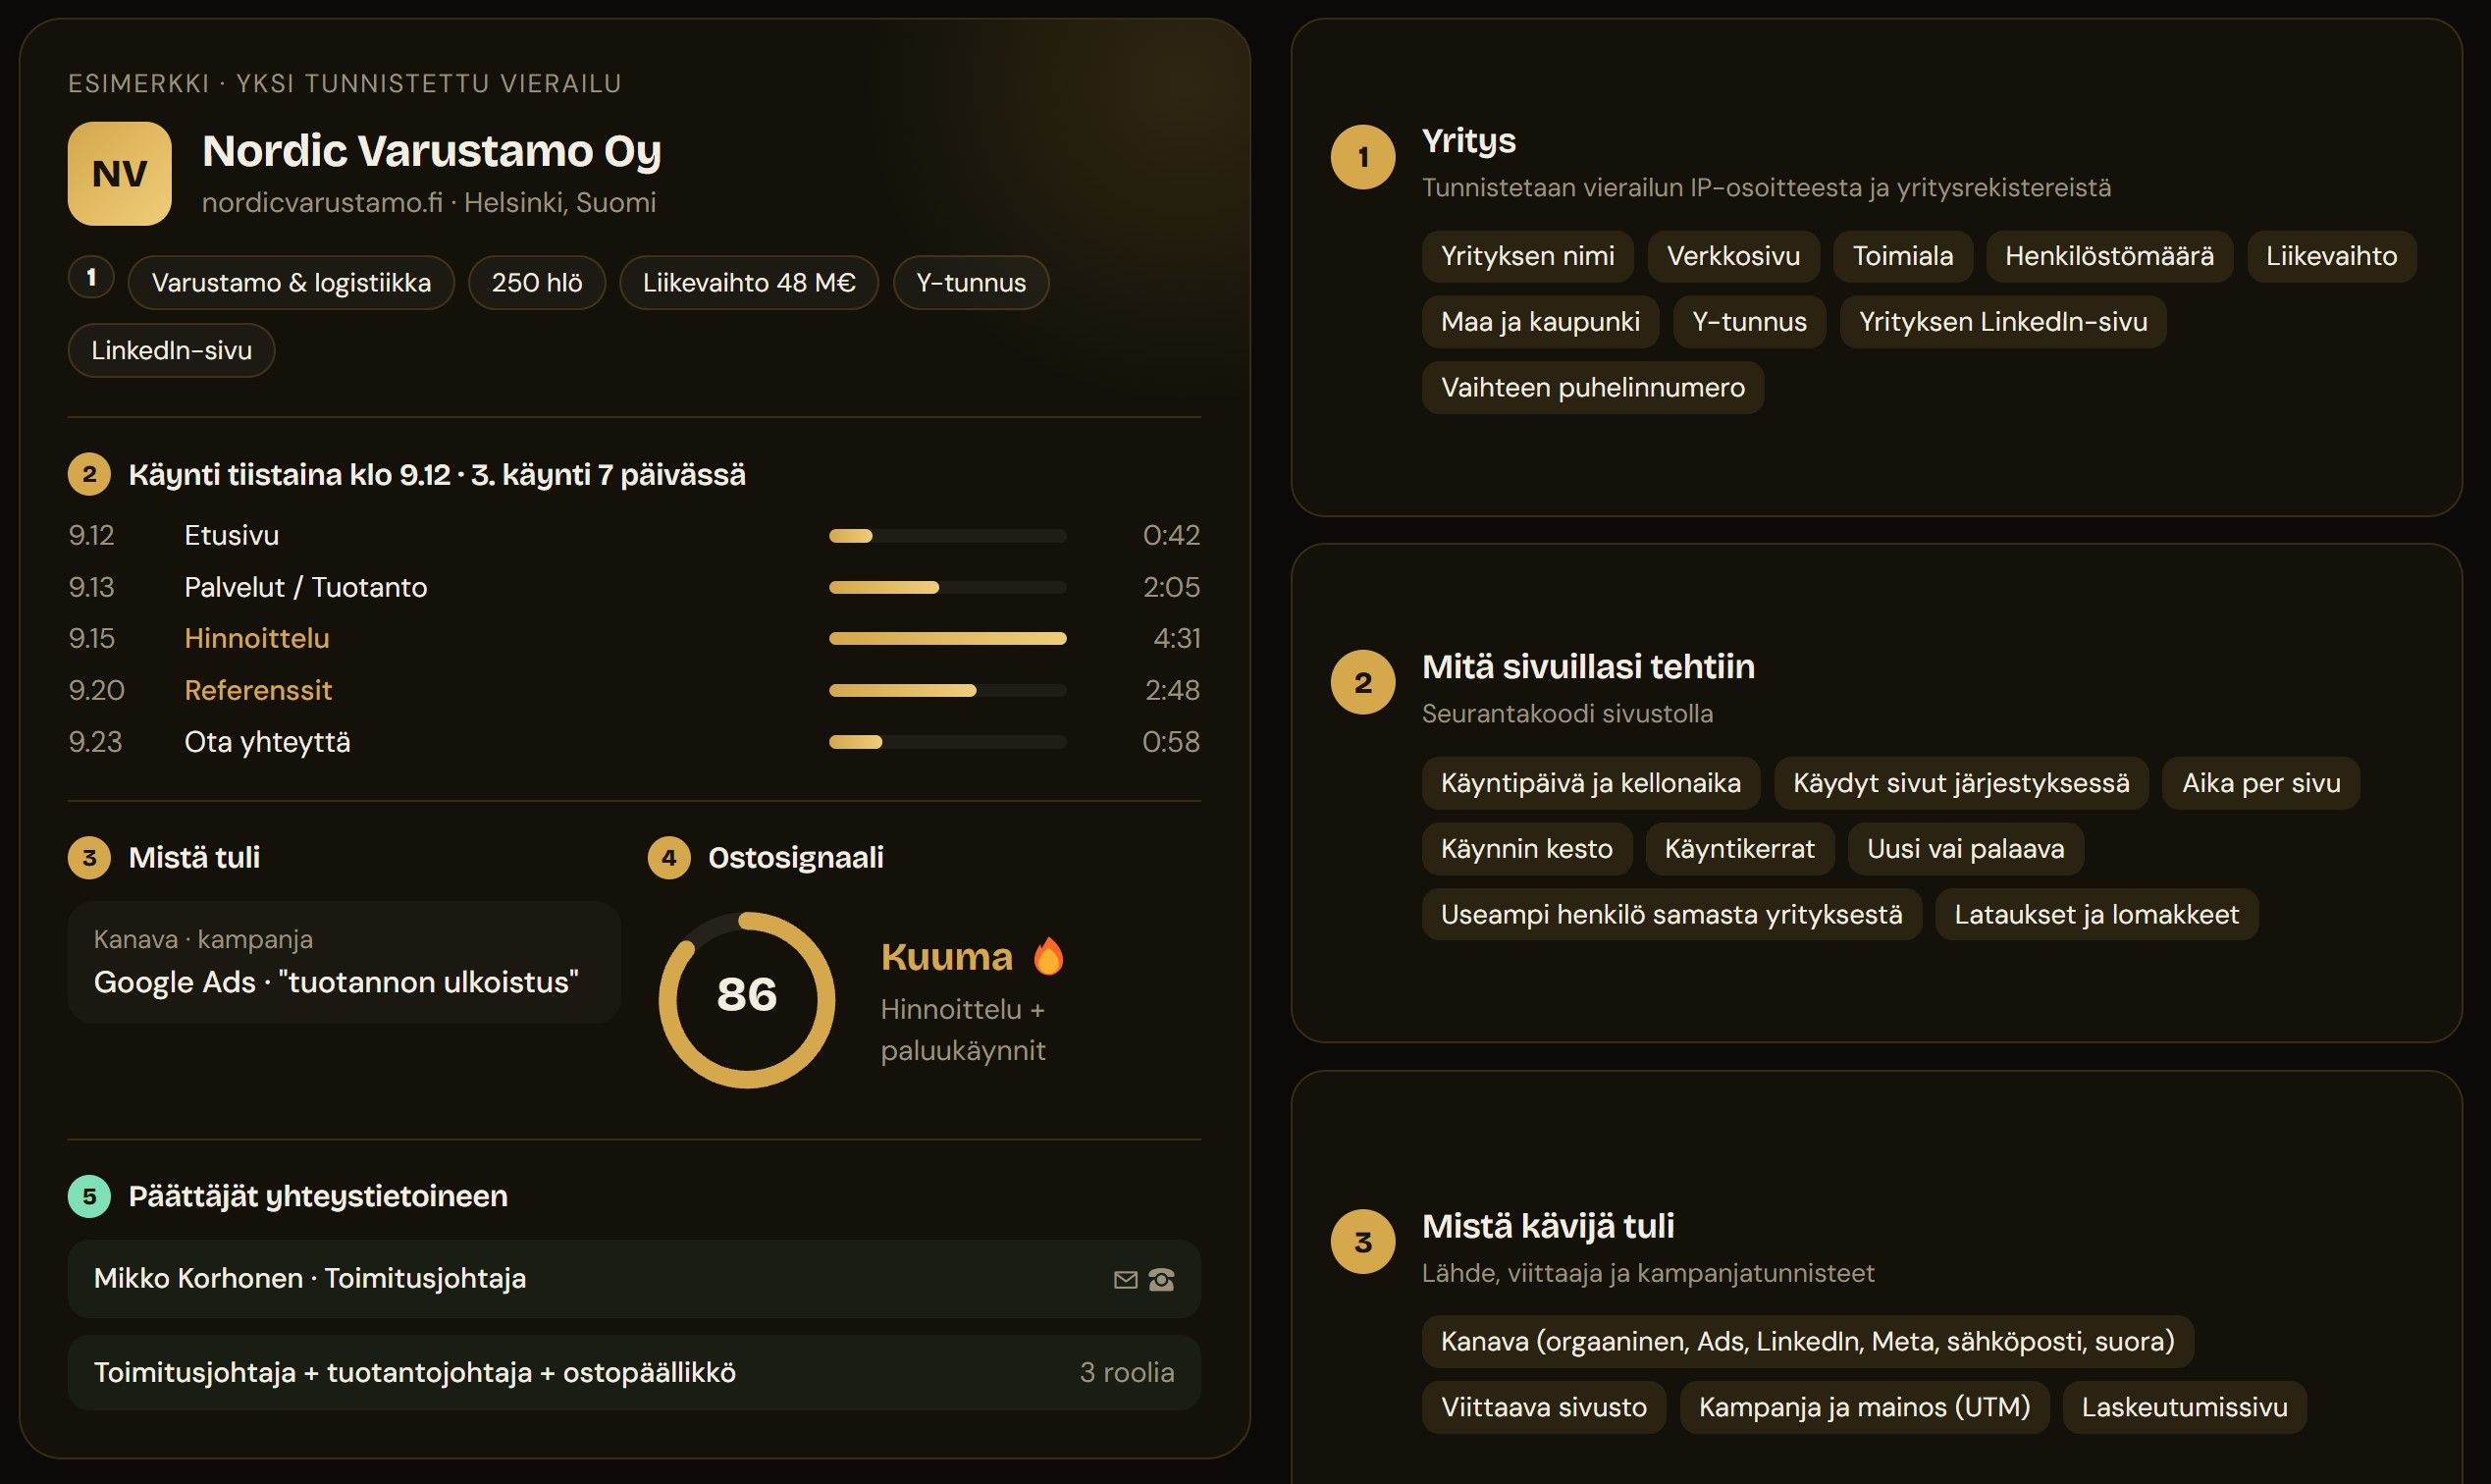Image resolution: width=2491 pixels, height=1484 pixels.
Task: Select the Henkilöstömäärä tag
Action: click(x=2109, y=256)
